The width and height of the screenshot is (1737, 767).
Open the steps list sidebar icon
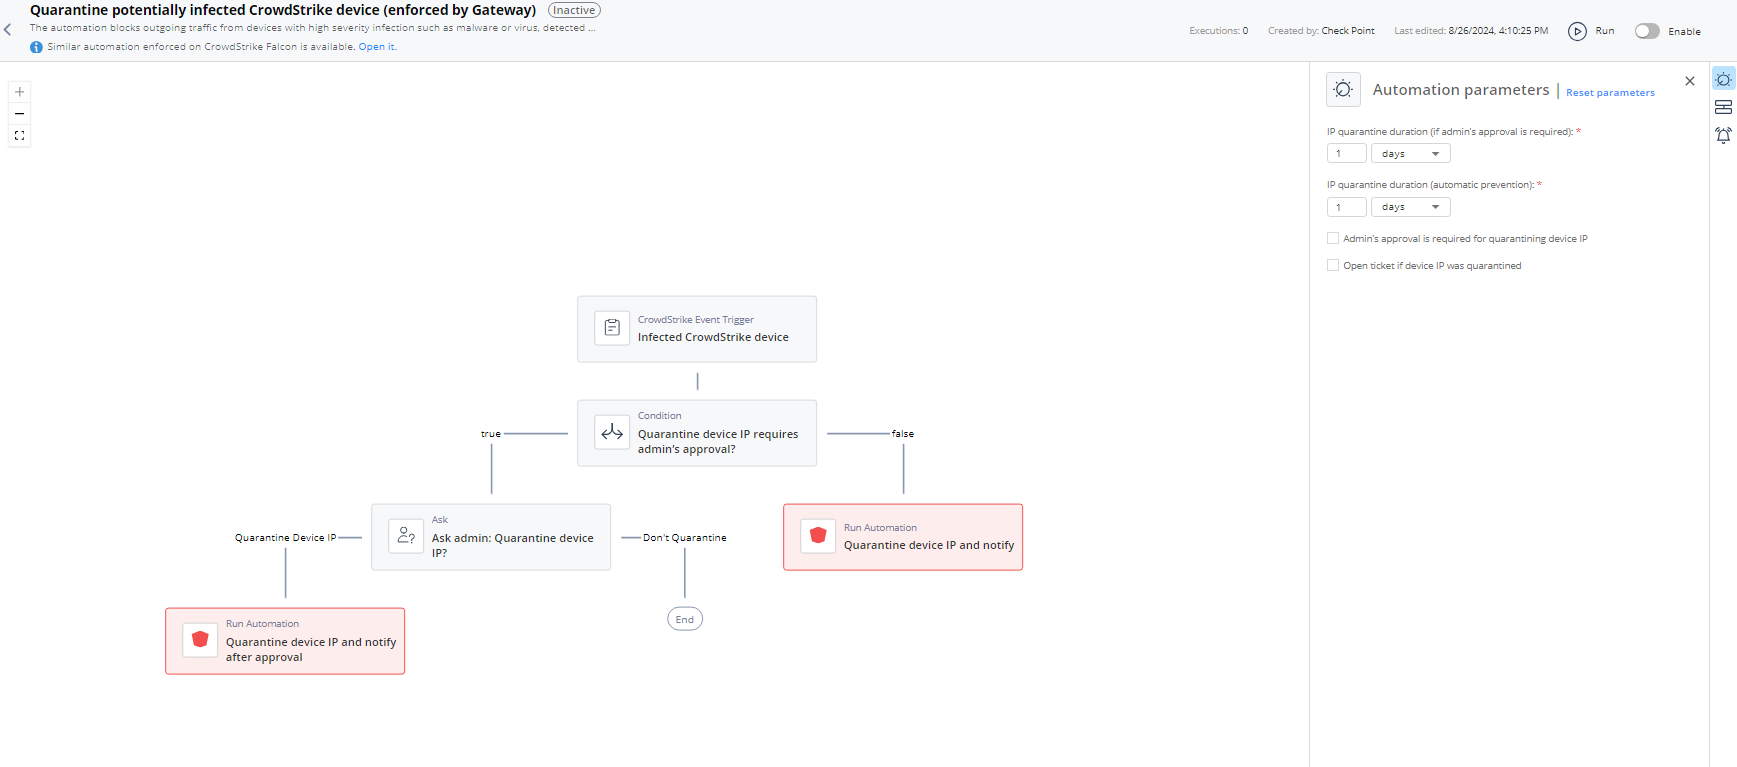[x=1723, y=107]
